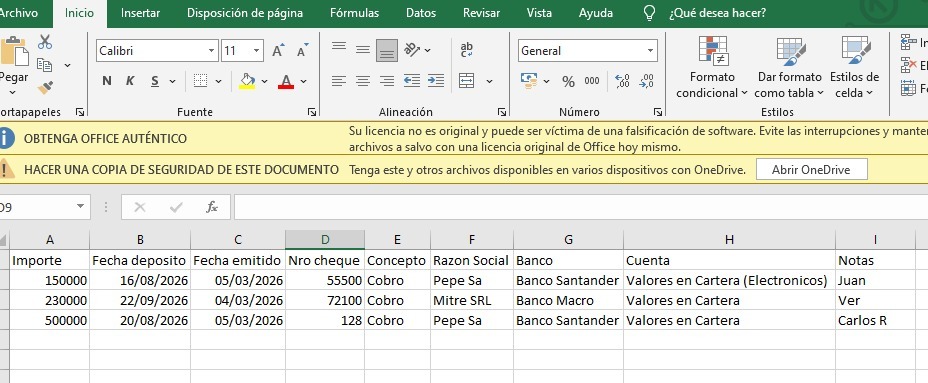Center text horizontally
This screenshot has height=383, width=928.
[363, 81]
